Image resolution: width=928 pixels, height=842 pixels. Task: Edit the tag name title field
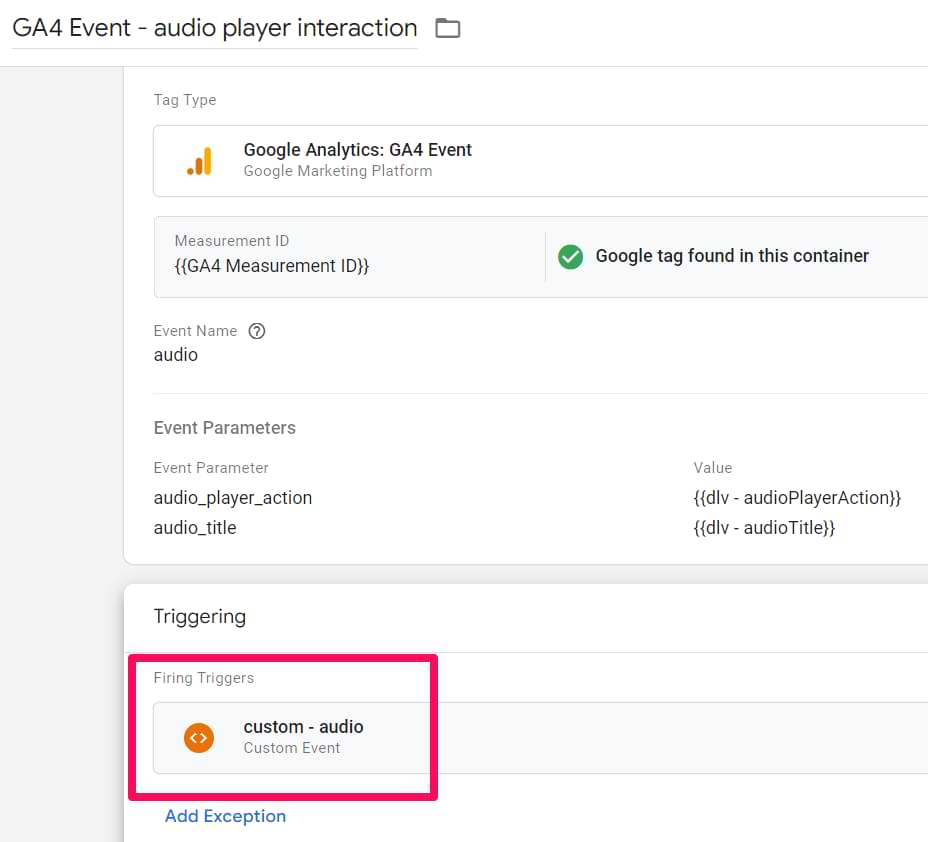(215, 28)
